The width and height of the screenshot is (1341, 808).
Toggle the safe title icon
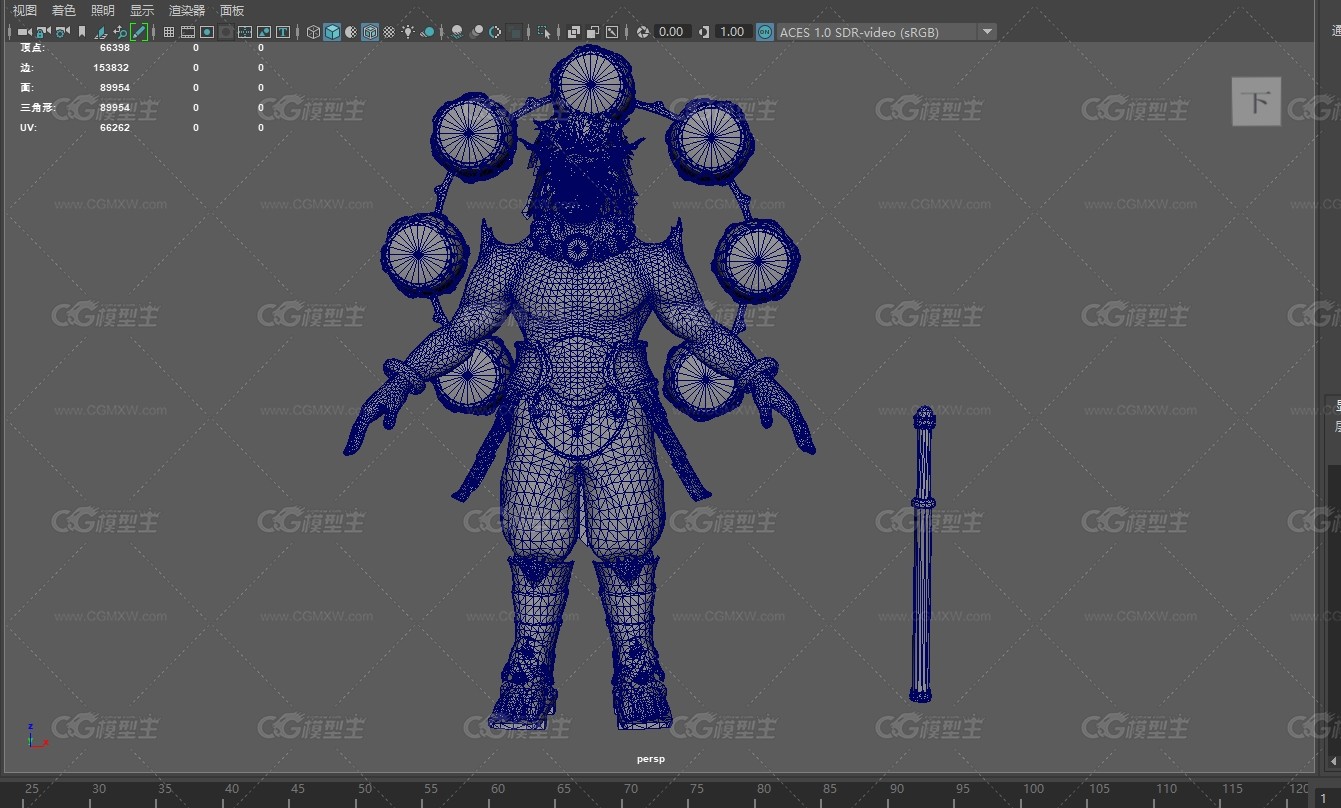coord(283,32)
